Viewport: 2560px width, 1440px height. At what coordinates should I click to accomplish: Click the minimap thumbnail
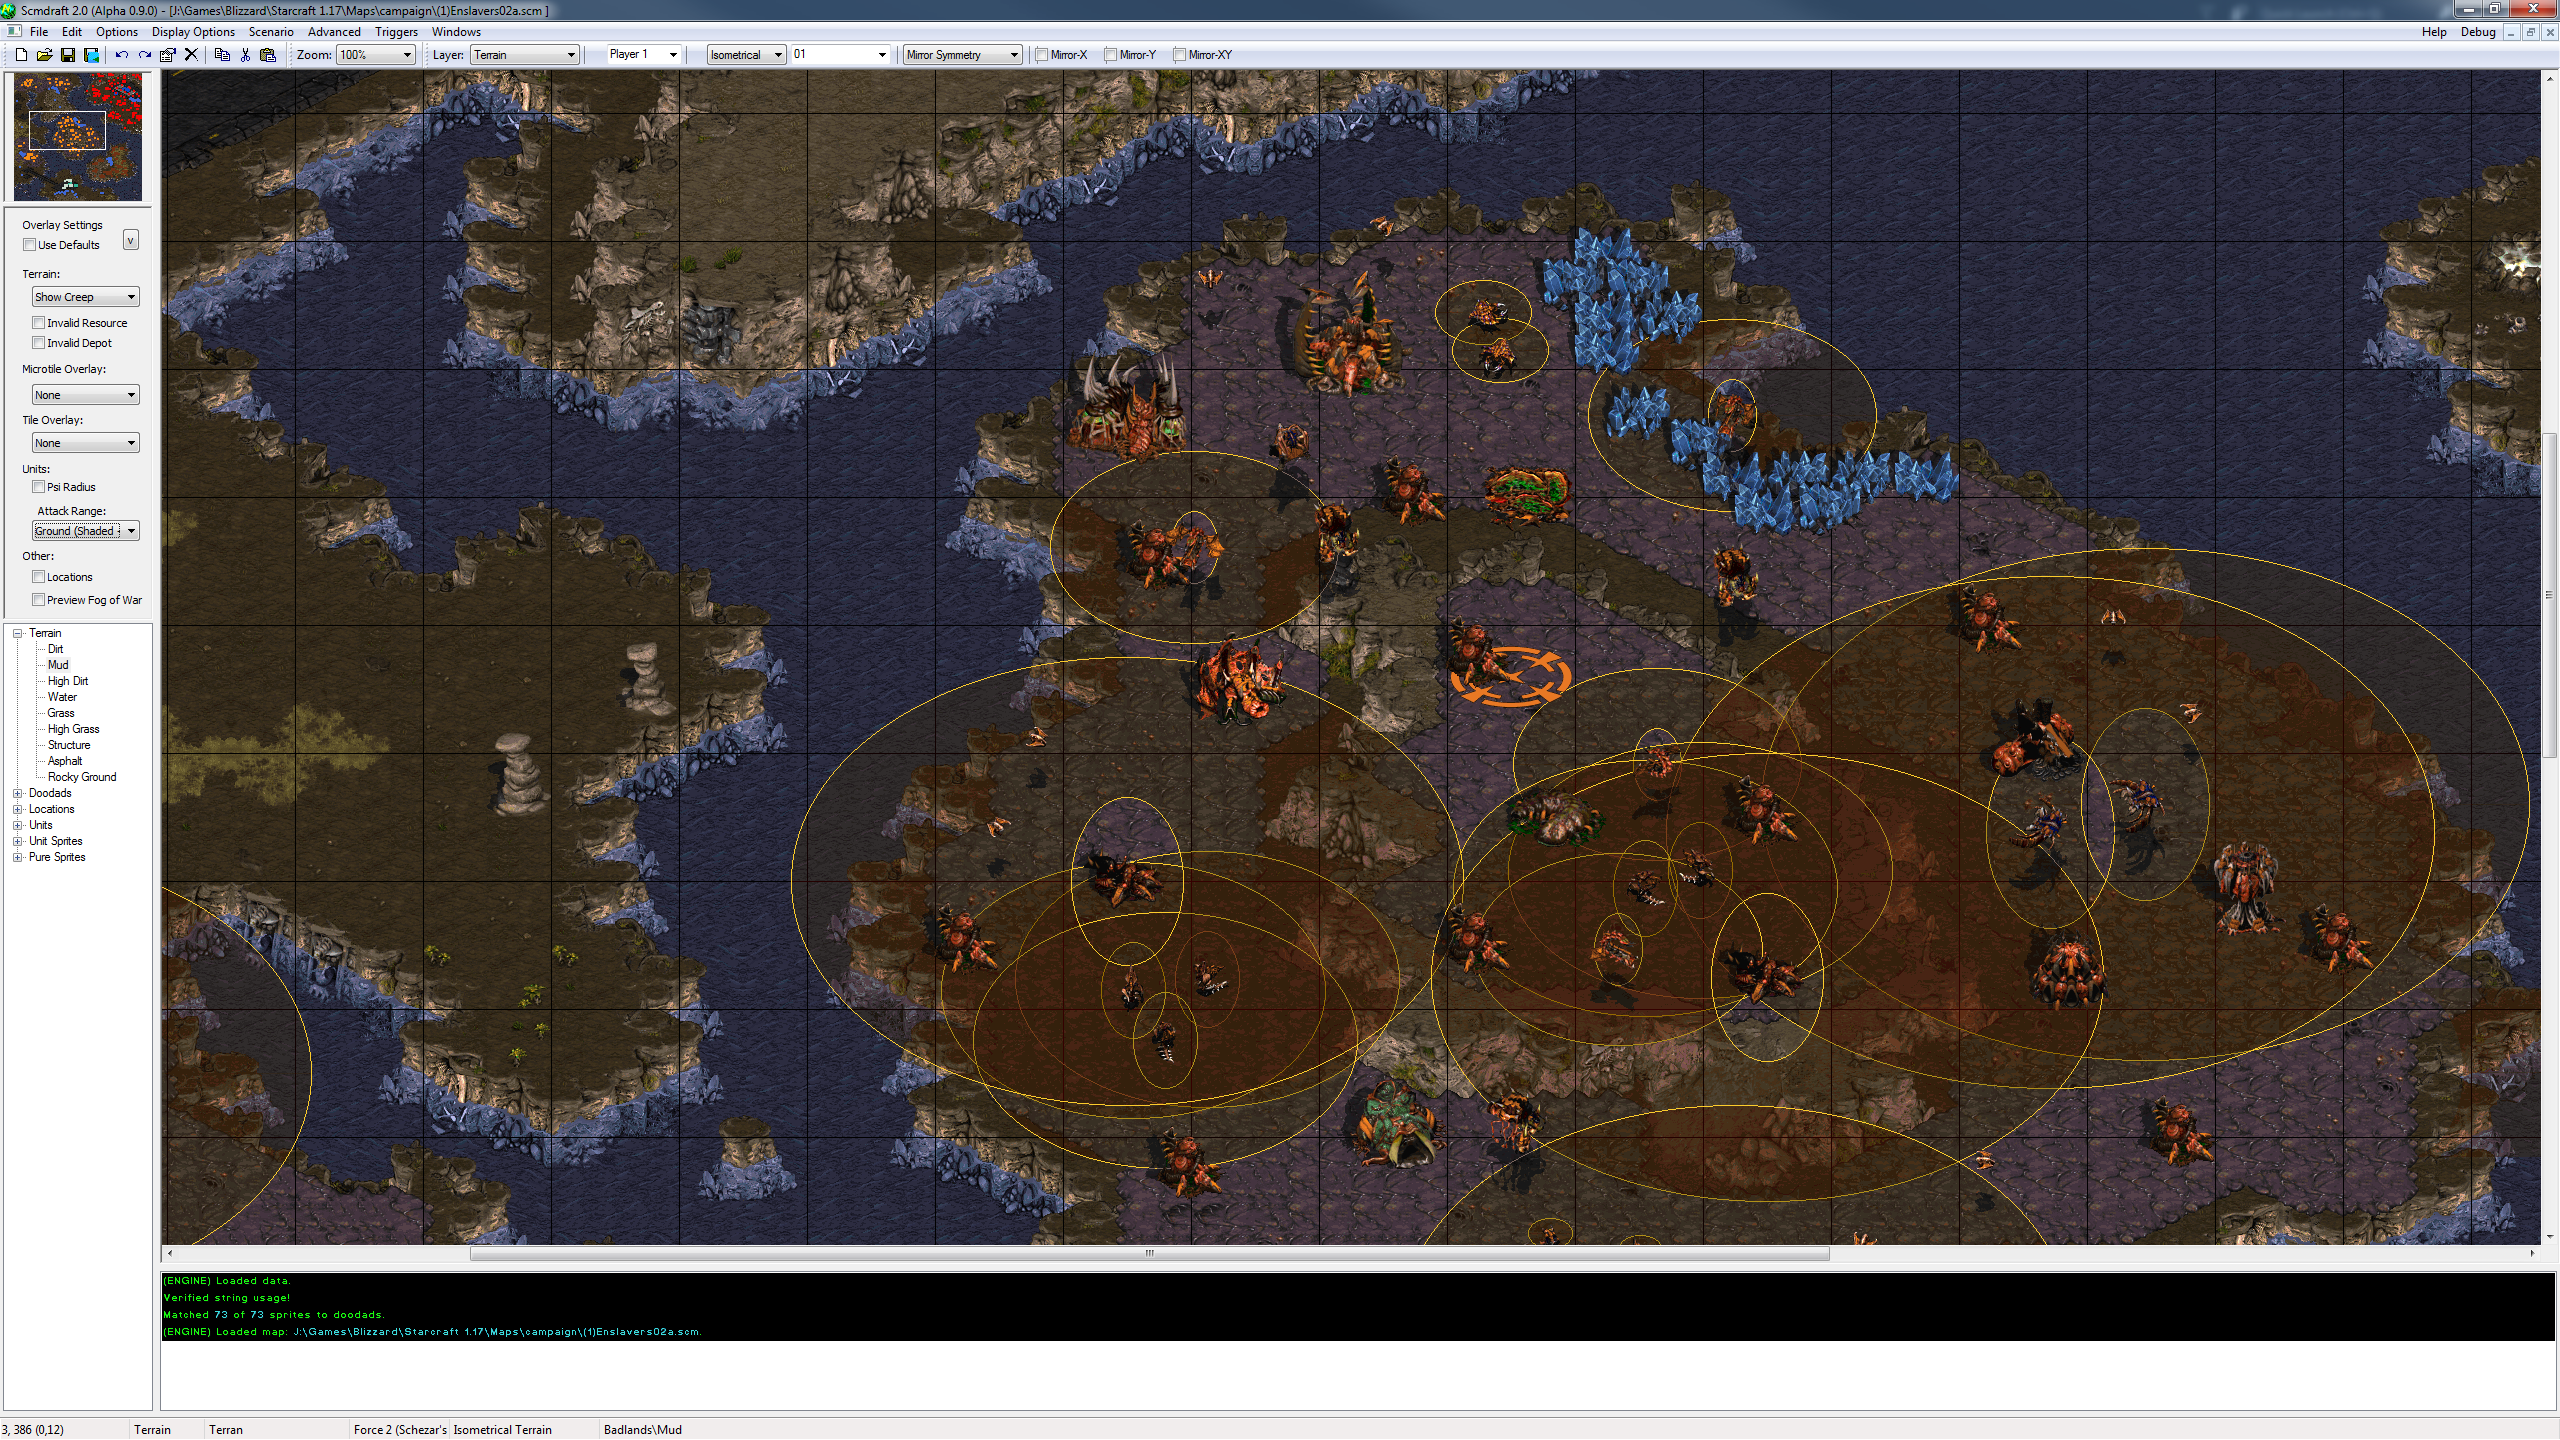coord(78,136)
